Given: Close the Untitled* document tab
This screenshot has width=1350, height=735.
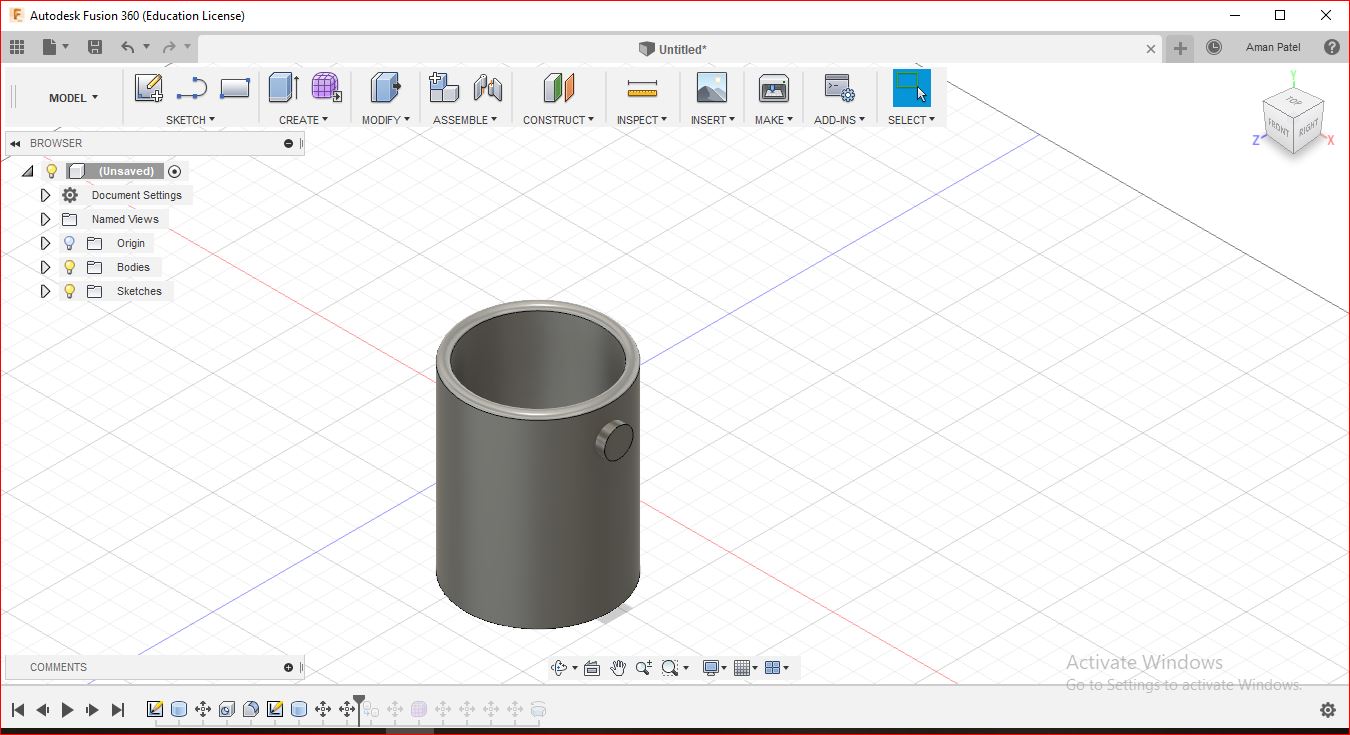Looking at the screenshot, I should tap(1152, 49).
